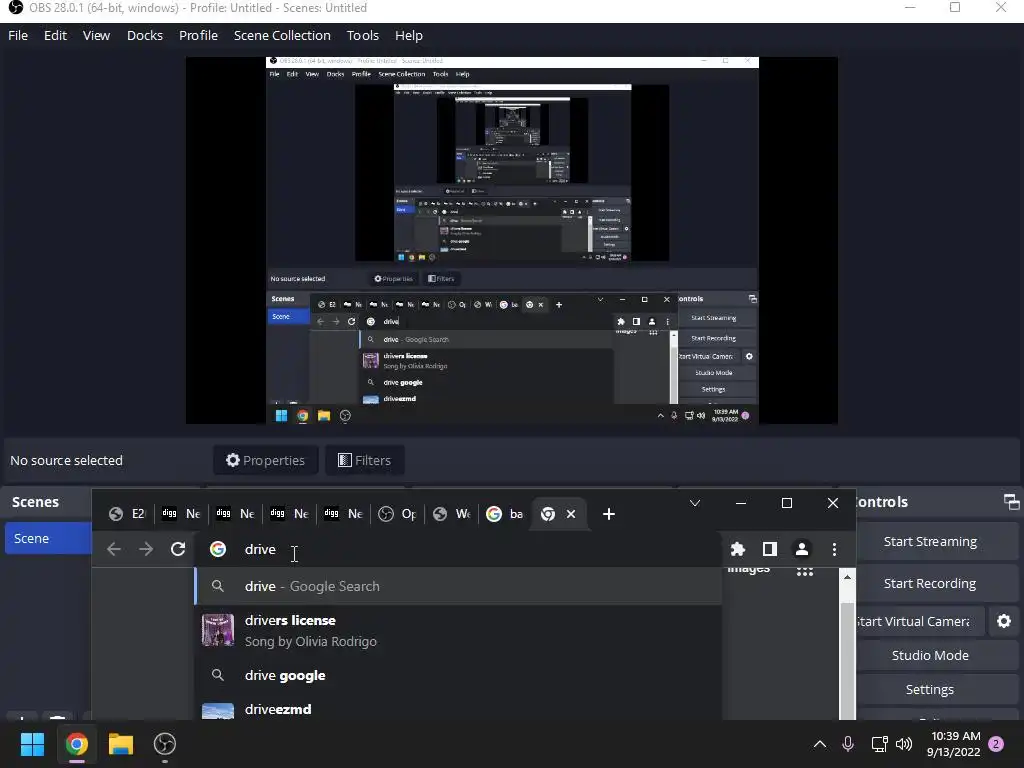Viewport: 1024px width, 768px height.
Task: Click Start Streaming
Action: (930, 541)
